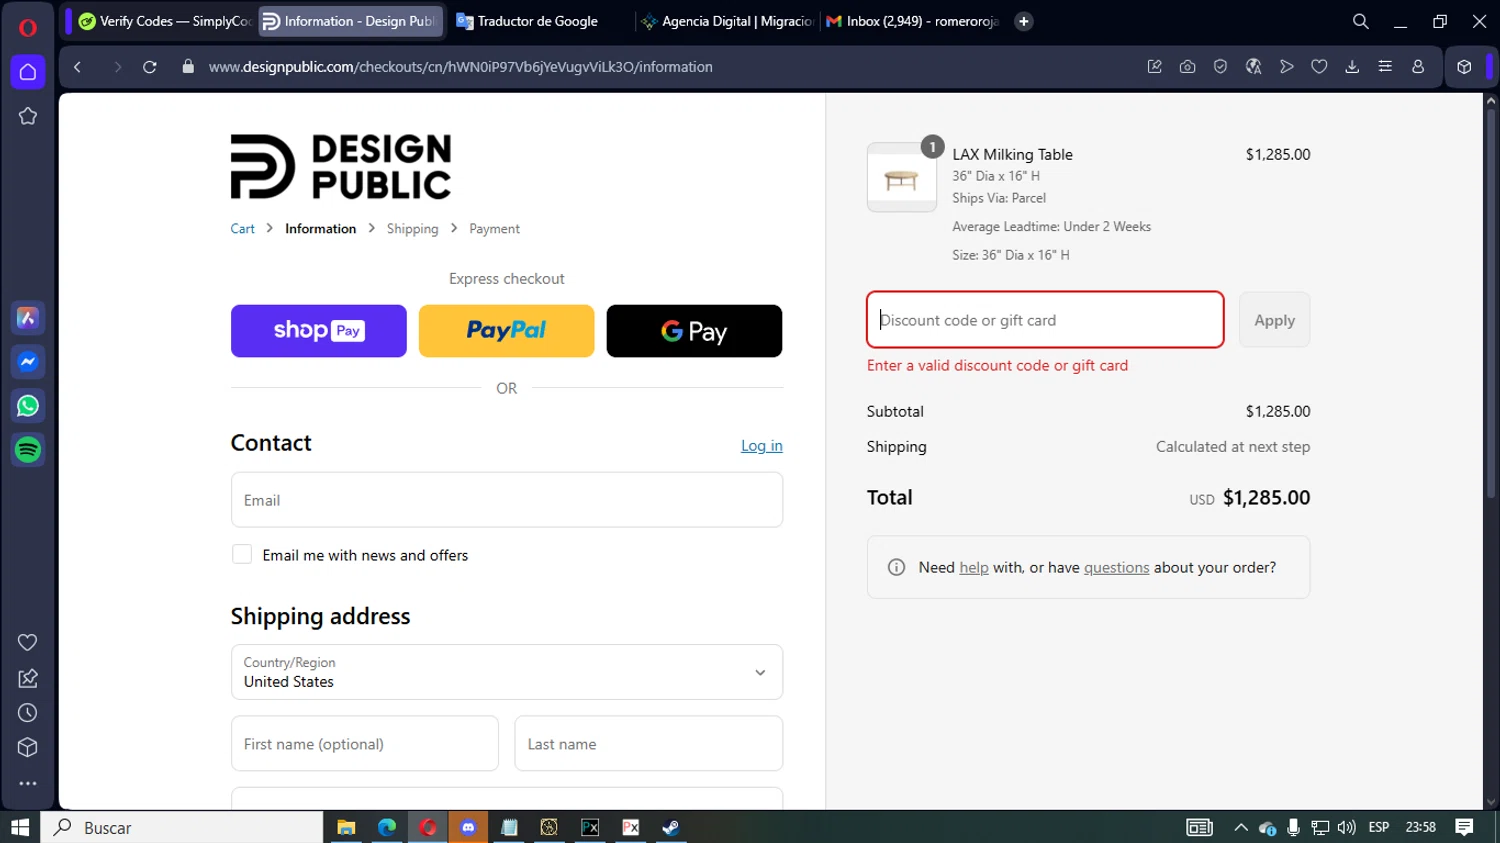
Task: Pay with Google Pay button
Action: coord(694,331)
